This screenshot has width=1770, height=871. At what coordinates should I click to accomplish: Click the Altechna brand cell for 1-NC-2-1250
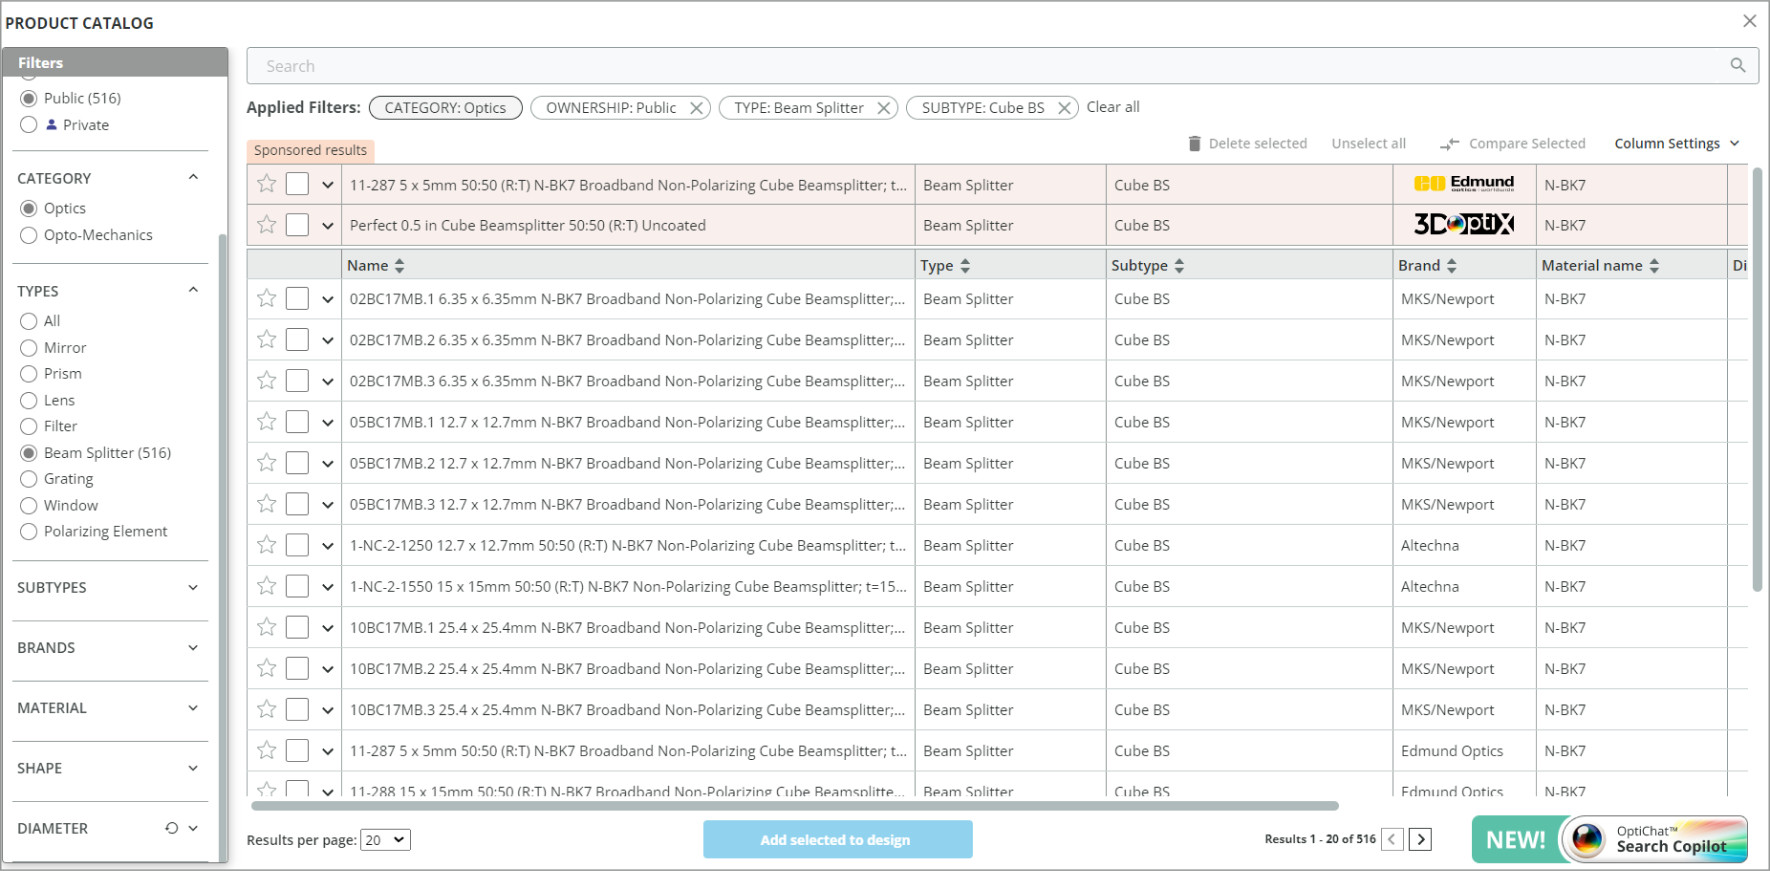[1430, 545]
